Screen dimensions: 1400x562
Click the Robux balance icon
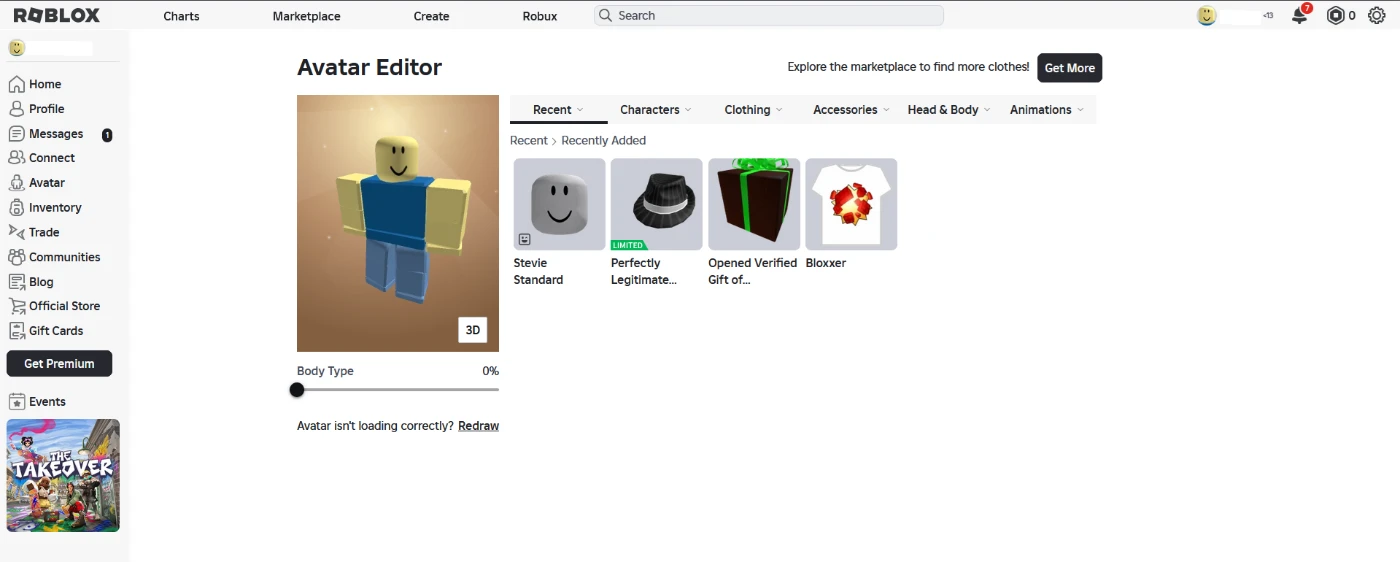[x=1335, y=16]
